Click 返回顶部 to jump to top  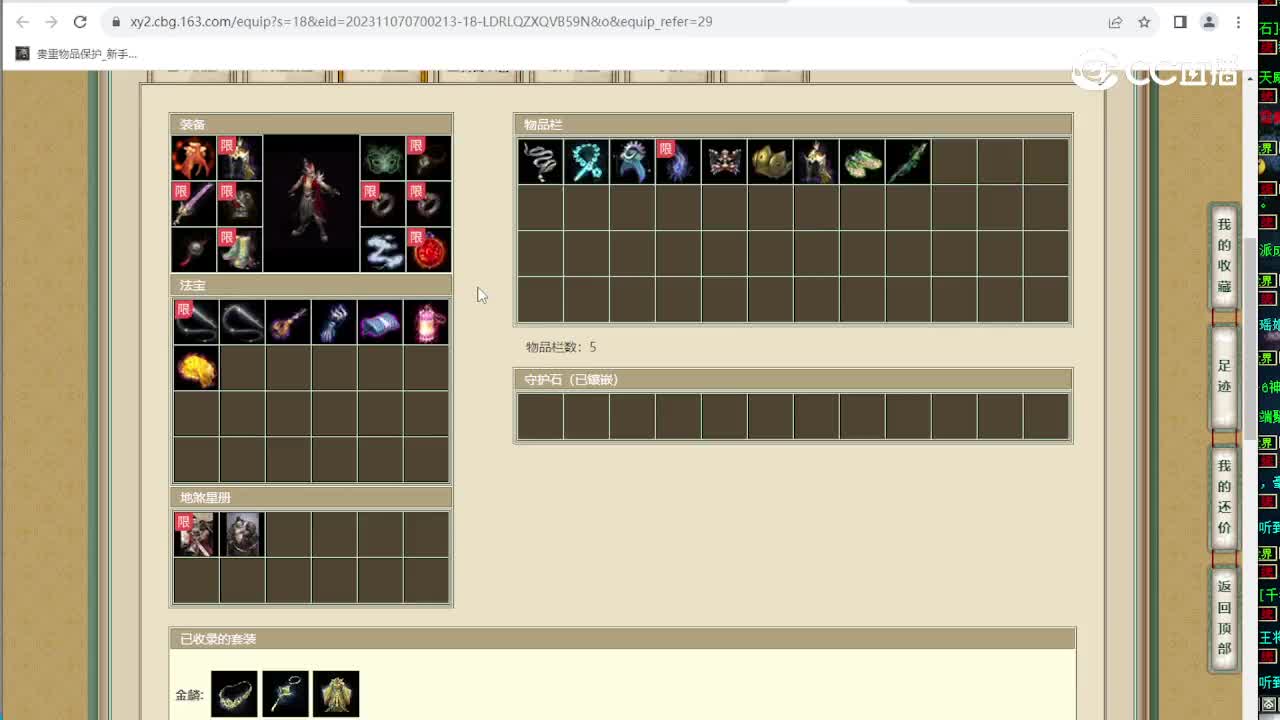(x=1224, y=618)
